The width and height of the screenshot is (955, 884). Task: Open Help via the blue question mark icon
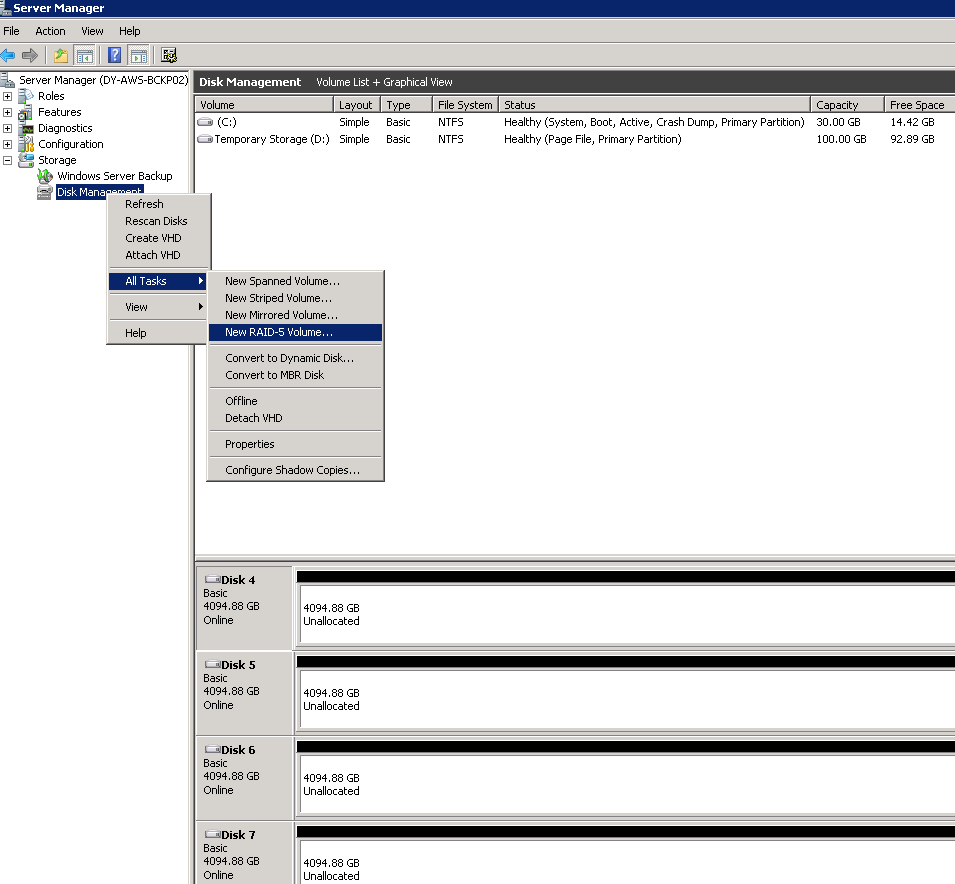pos(115,55)
